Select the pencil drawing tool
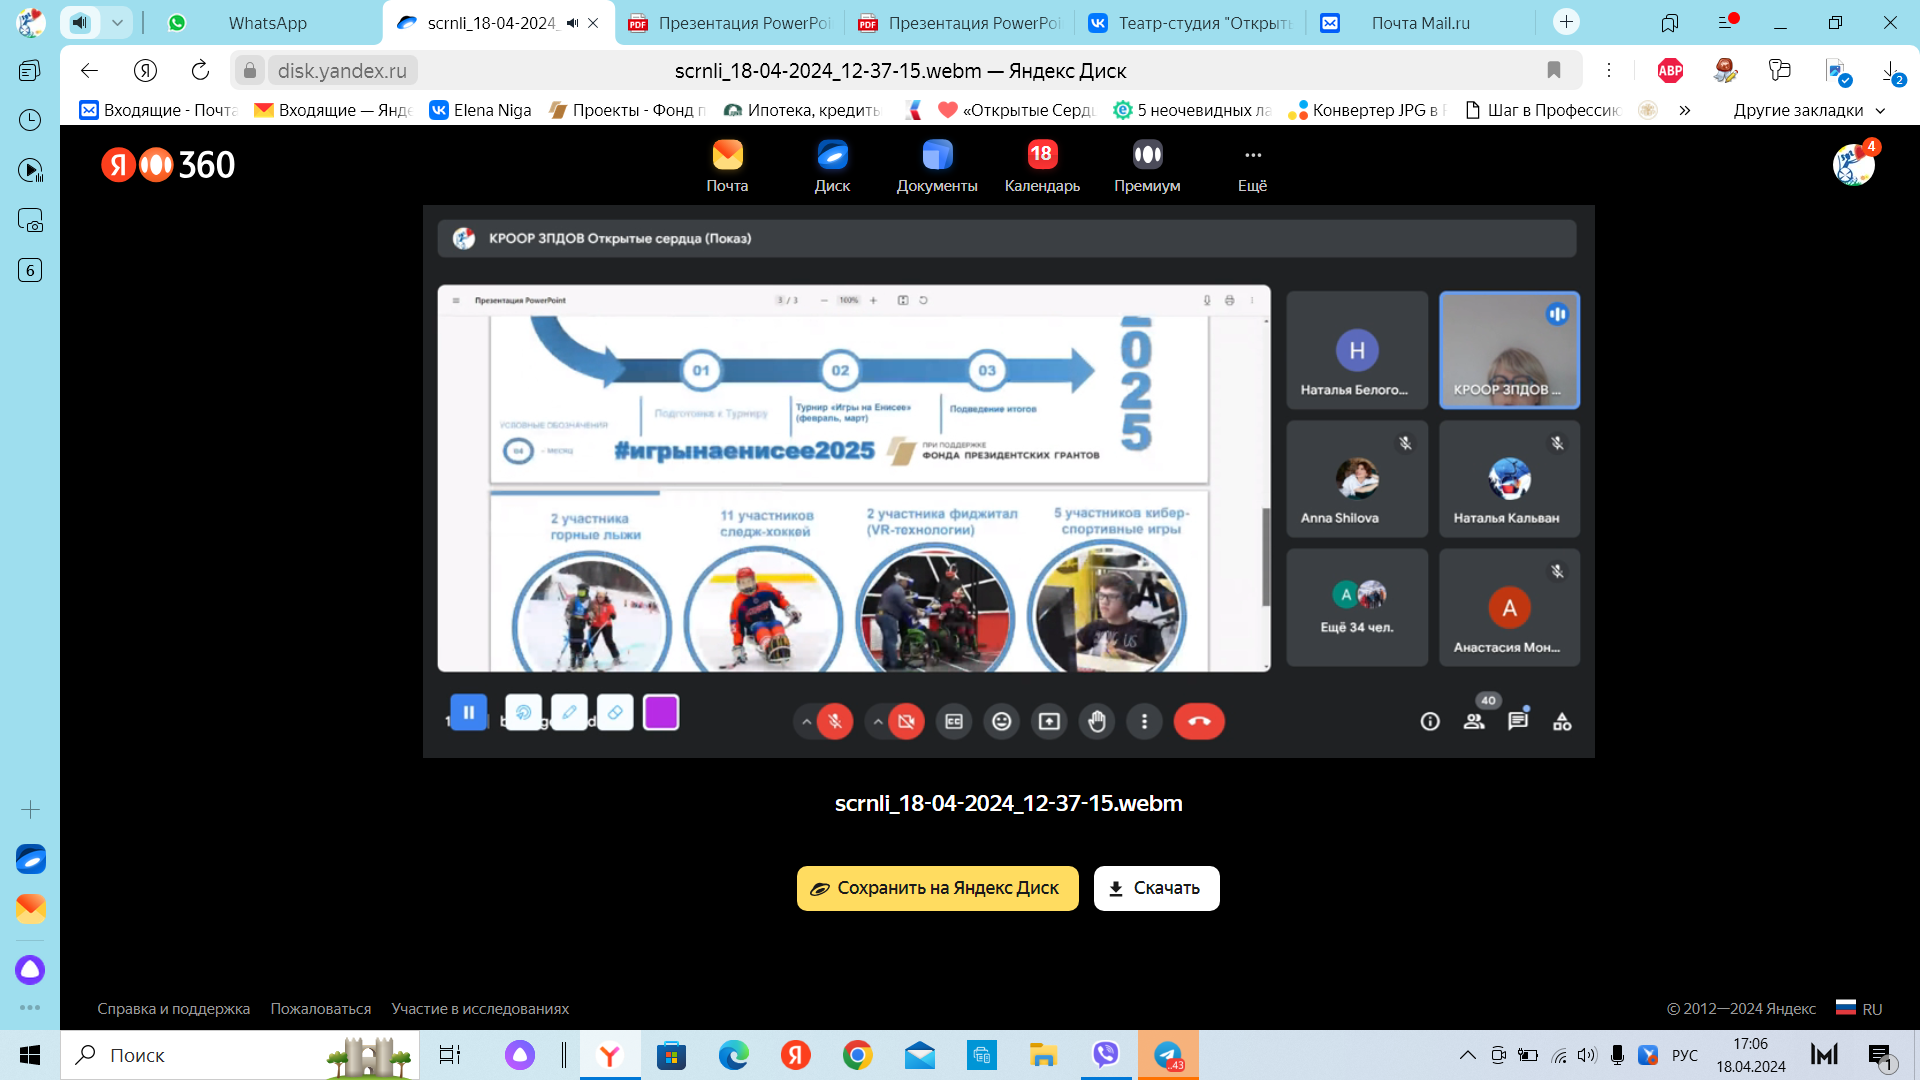The image size is (1920, 1080). point(569,713)
